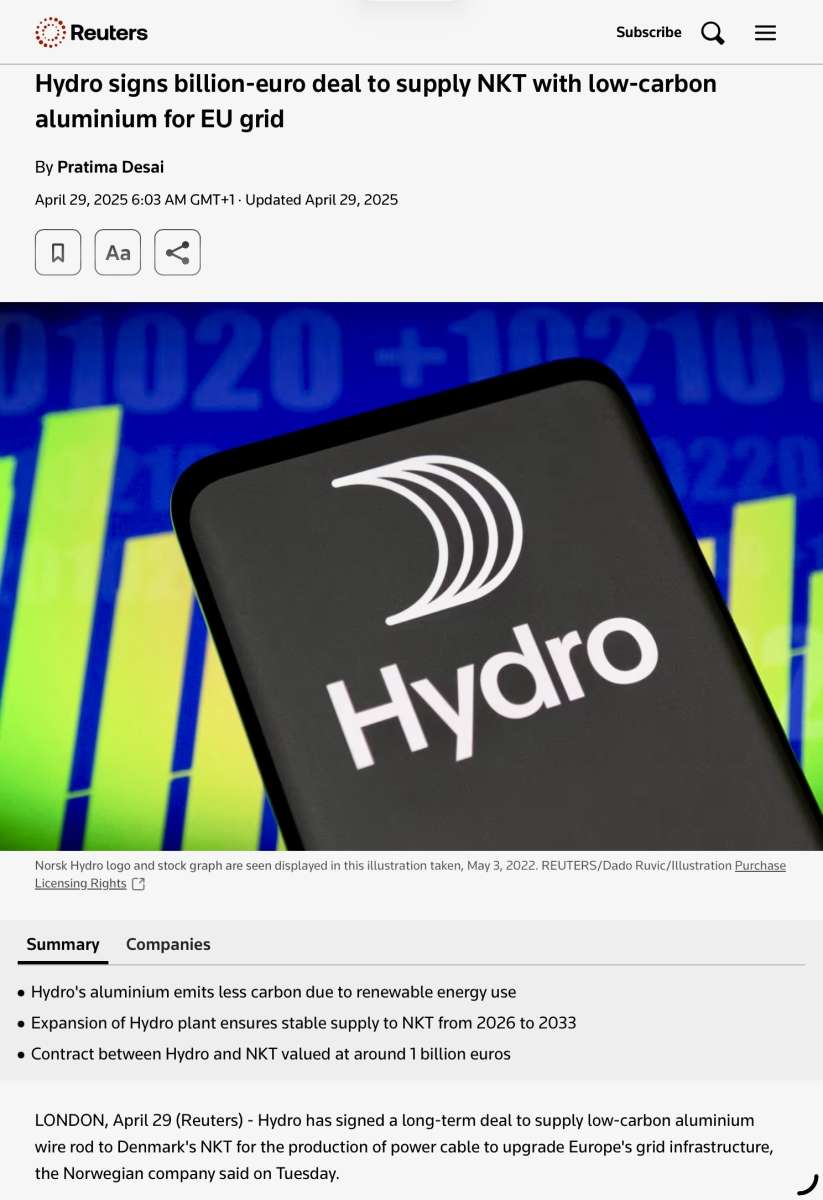This screenshot has height=1200, width=823.
Task: Open the Aa text size button
Action: point(118,252)
